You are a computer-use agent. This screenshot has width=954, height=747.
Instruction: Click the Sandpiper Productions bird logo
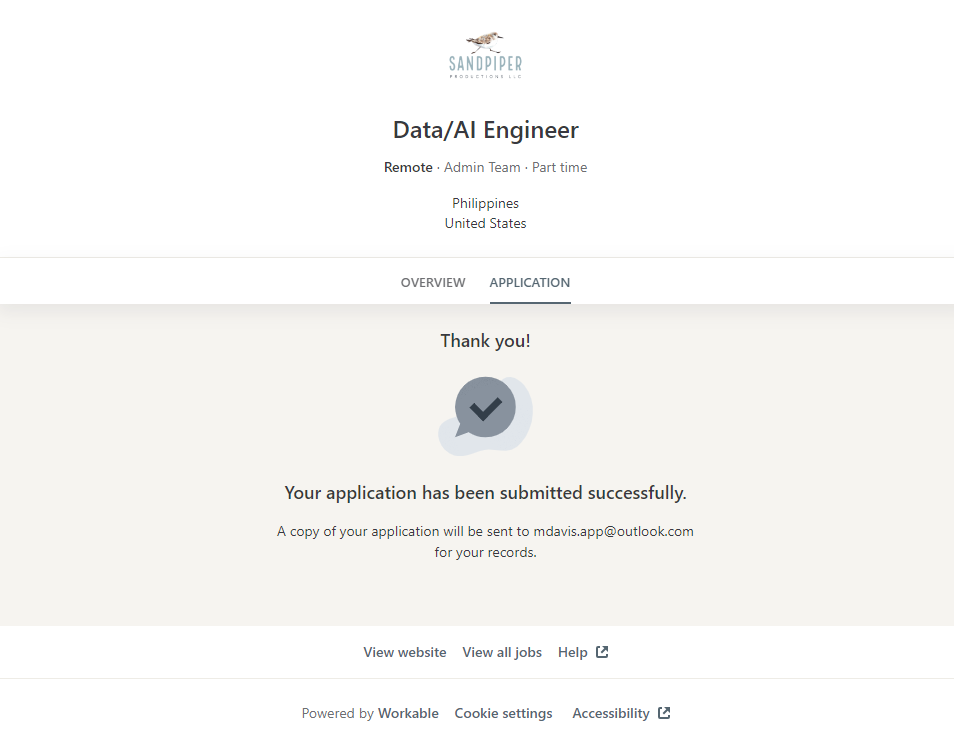(485, 54)
